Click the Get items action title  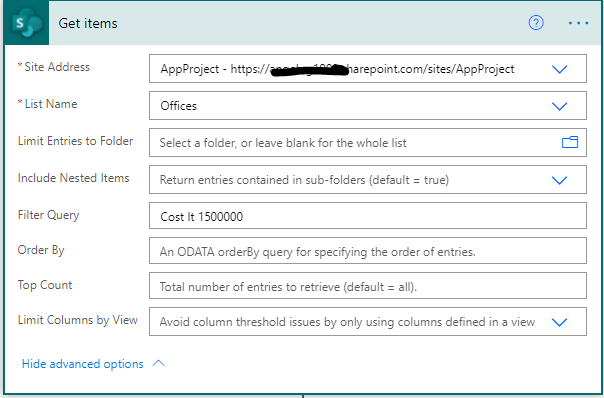click(x=88, y=23)
